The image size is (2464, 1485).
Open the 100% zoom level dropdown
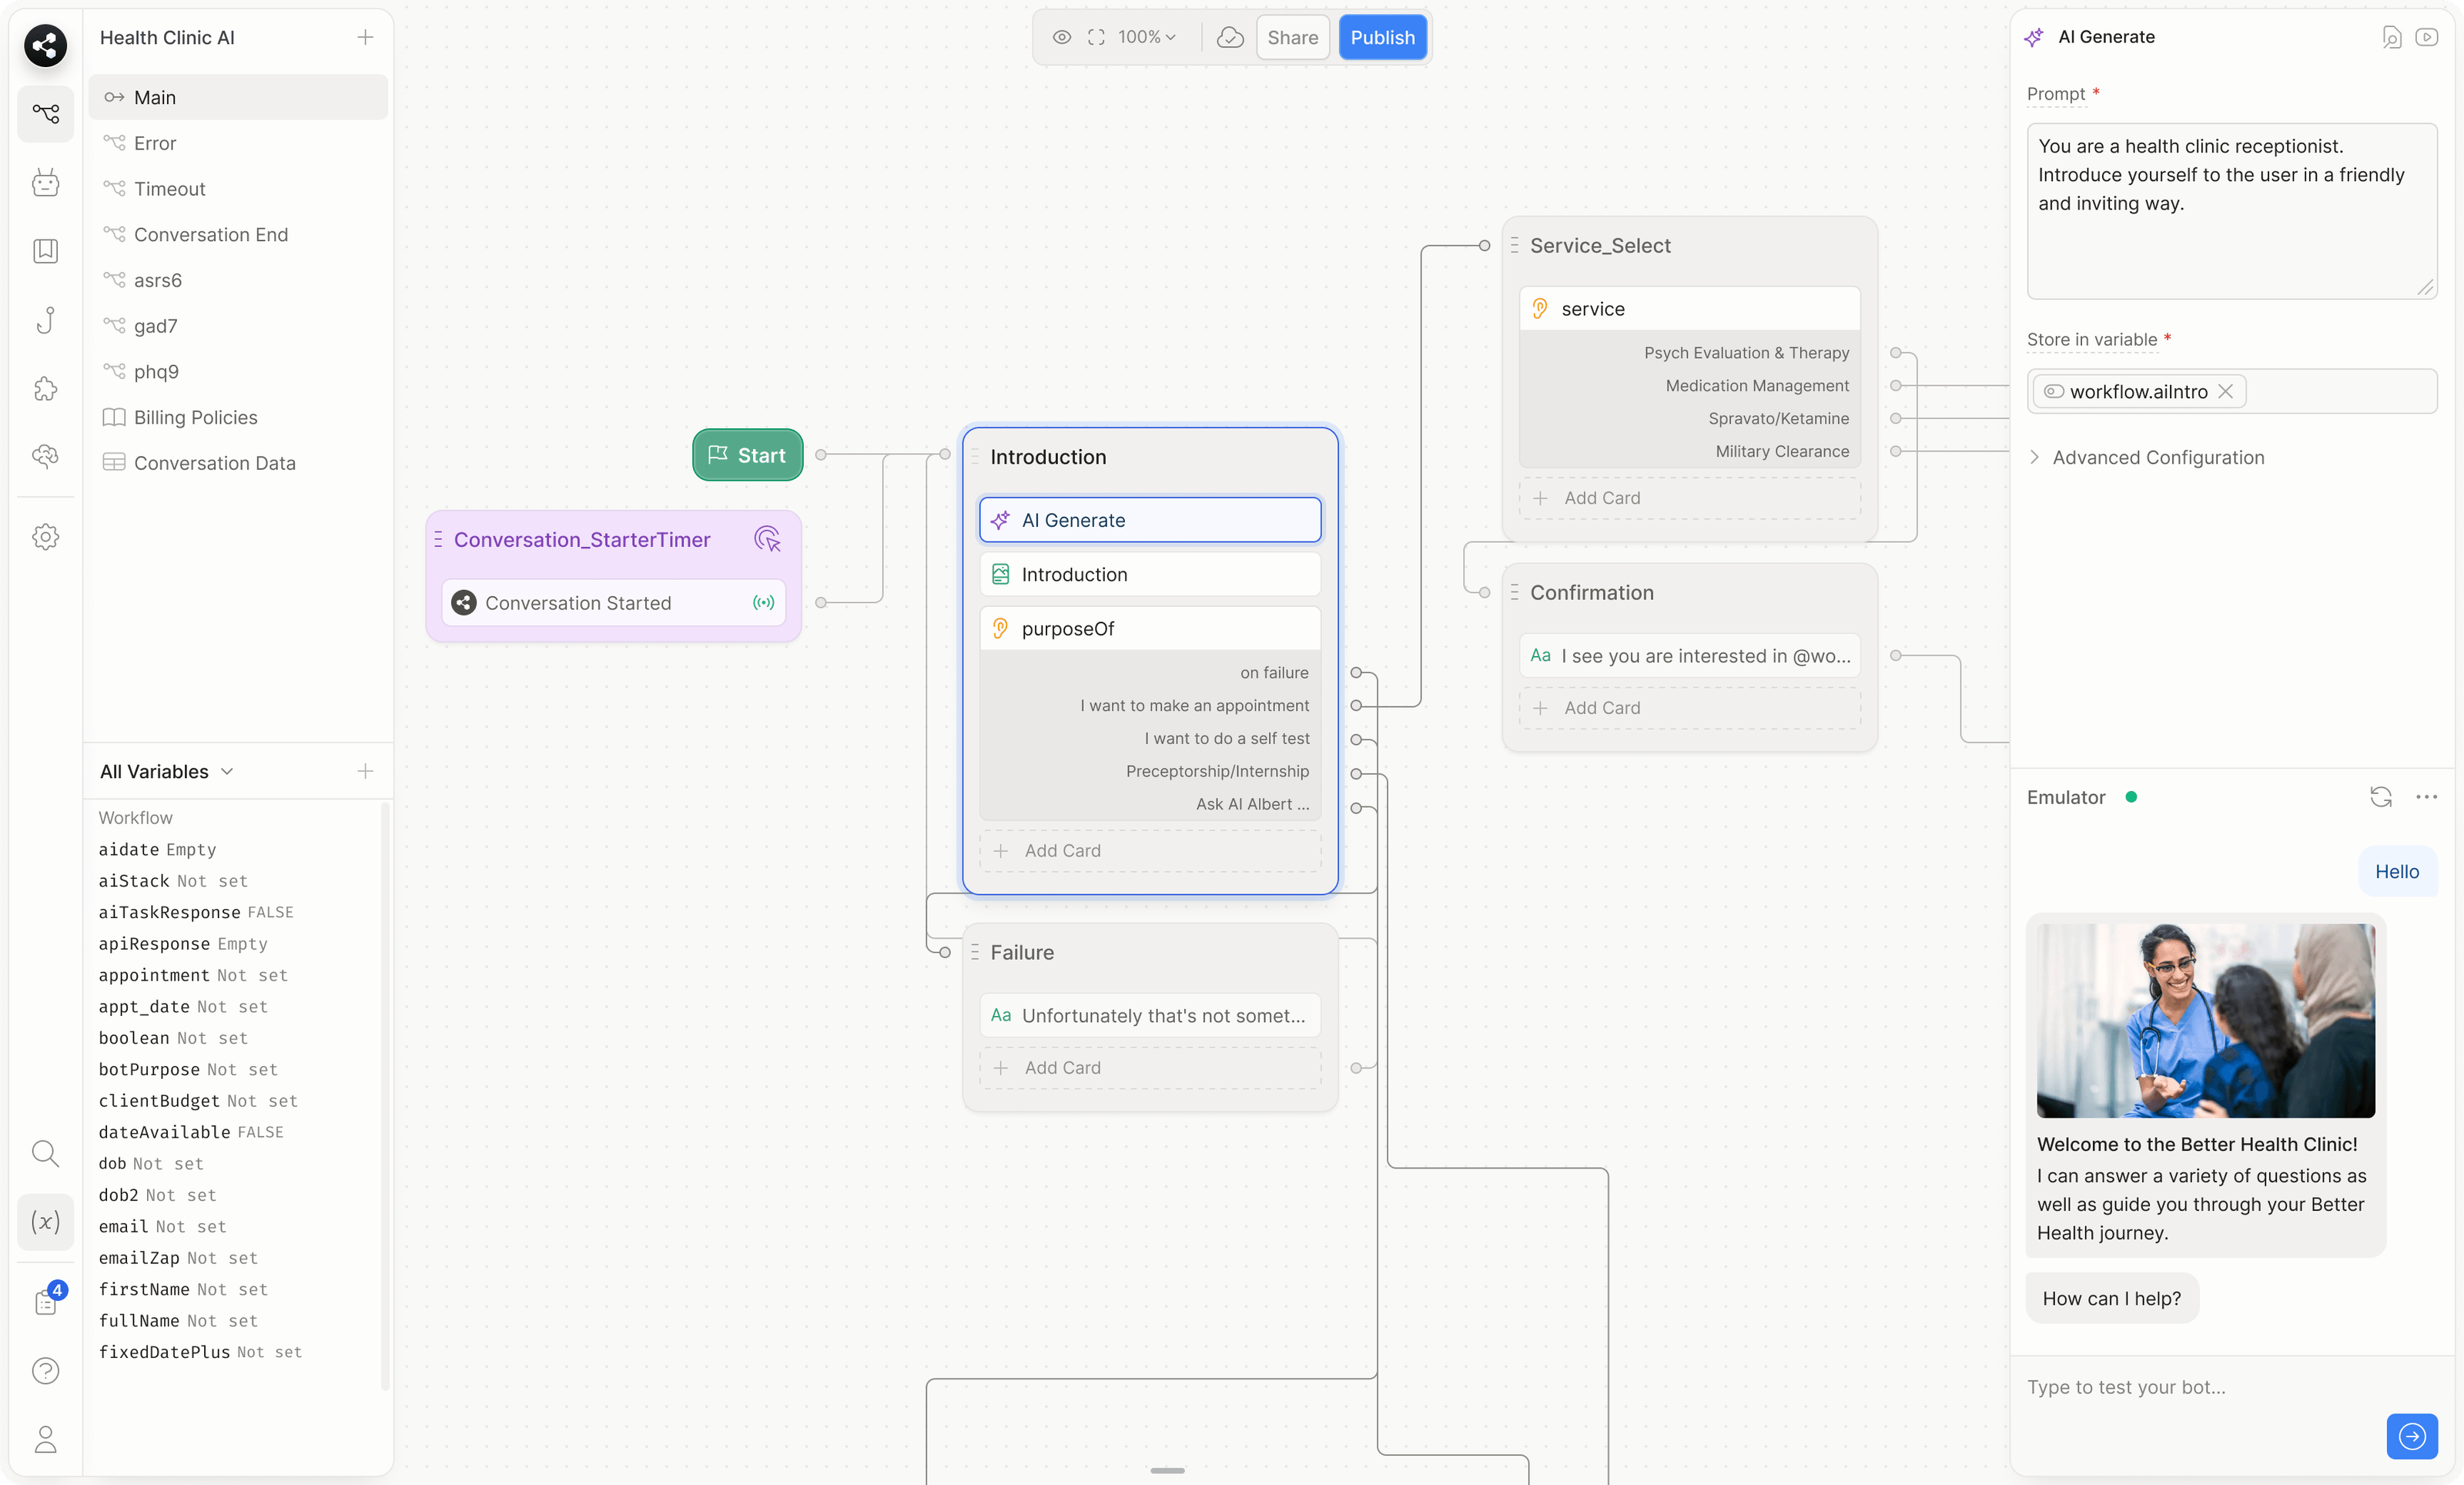coord(1145,37)
